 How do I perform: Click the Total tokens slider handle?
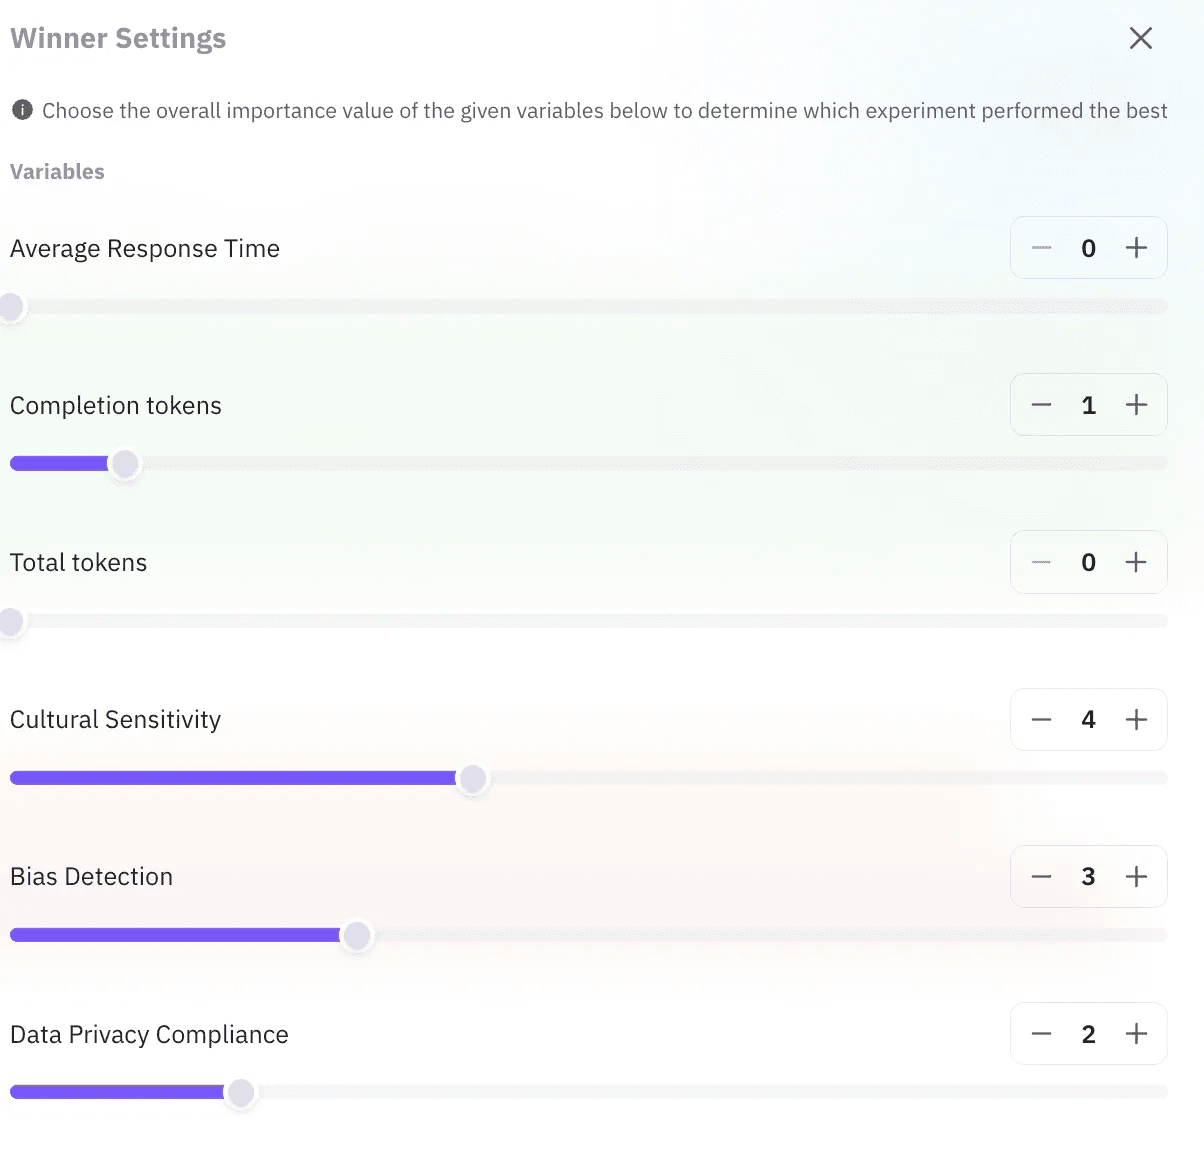[x=11, y=621]
